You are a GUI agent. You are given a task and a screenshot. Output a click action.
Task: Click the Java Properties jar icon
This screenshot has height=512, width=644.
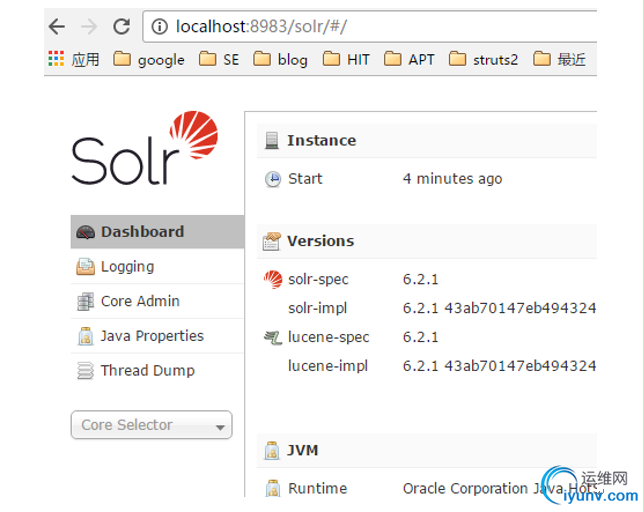[x=85, y=336]
